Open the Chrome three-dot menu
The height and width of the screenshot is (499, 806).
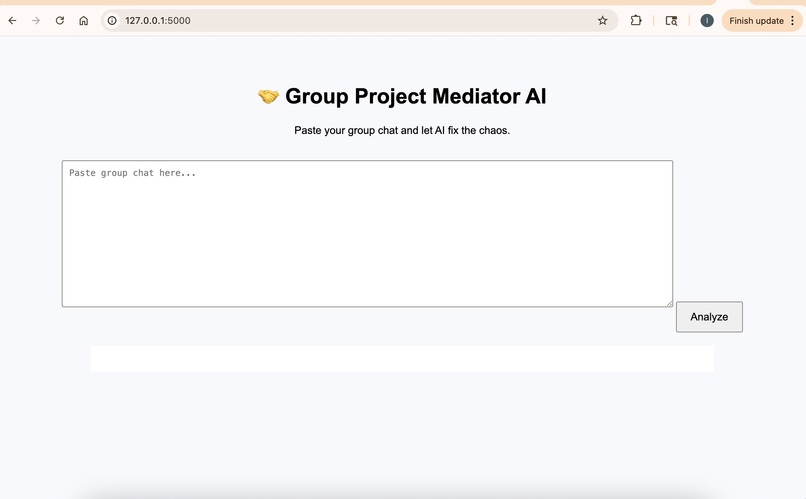(793, 21)
